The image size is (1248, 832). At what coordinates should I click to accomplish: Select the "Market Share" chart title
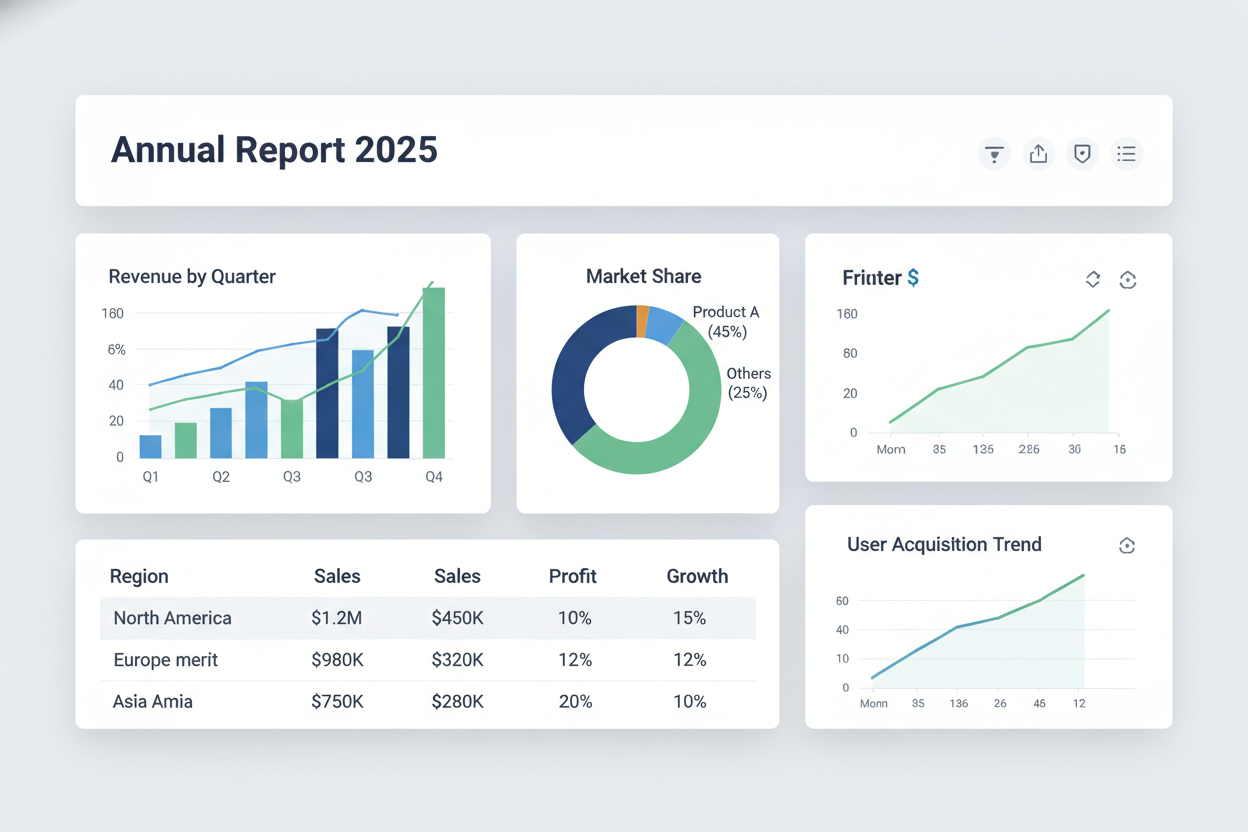[644, 277]
